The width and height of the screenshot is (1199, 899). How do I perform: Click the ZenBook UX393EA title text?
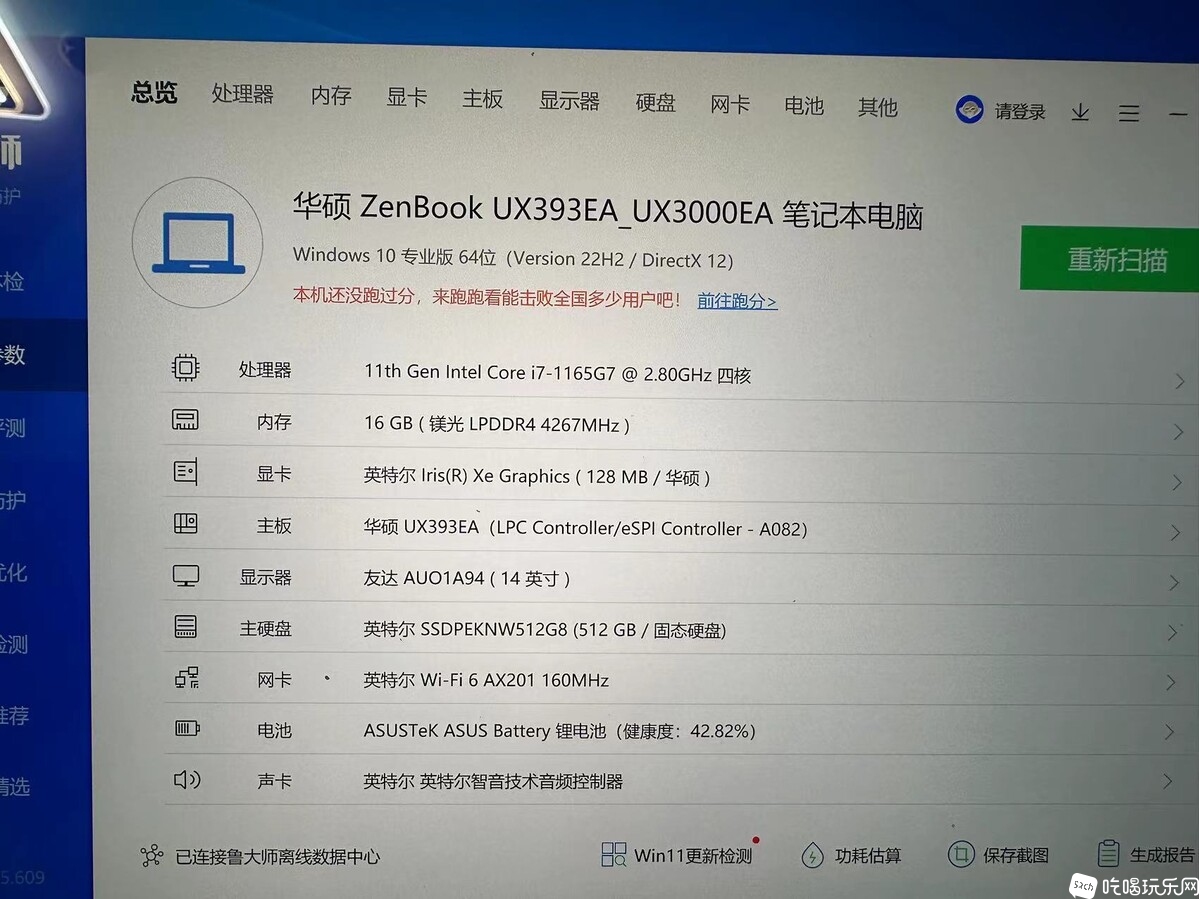pos(608,210)
